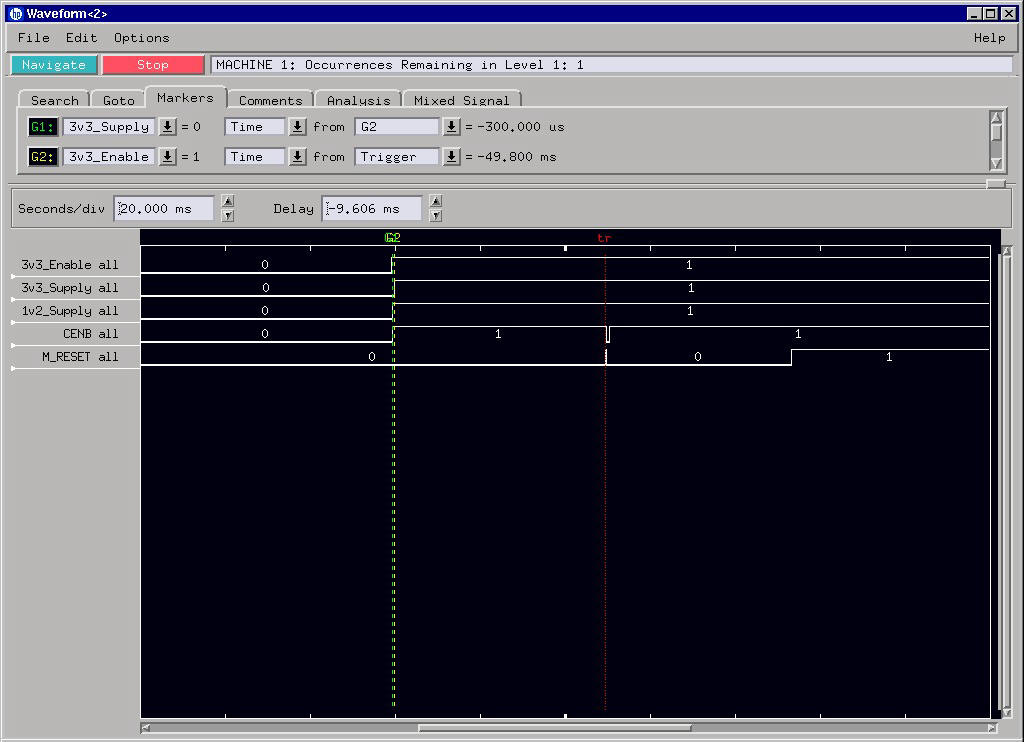Open the G2 3v3_Enable signal dropdown
This screenshot has width=1024, height=742.
[168, 157]
